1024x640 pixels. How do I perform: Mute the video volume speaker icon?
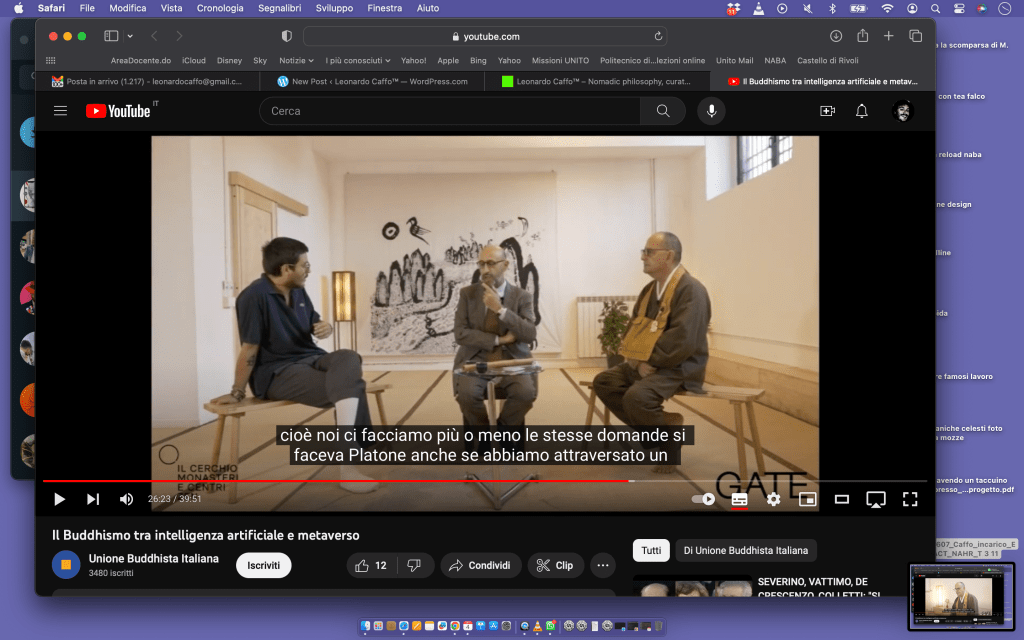click(x=127, y=499)
